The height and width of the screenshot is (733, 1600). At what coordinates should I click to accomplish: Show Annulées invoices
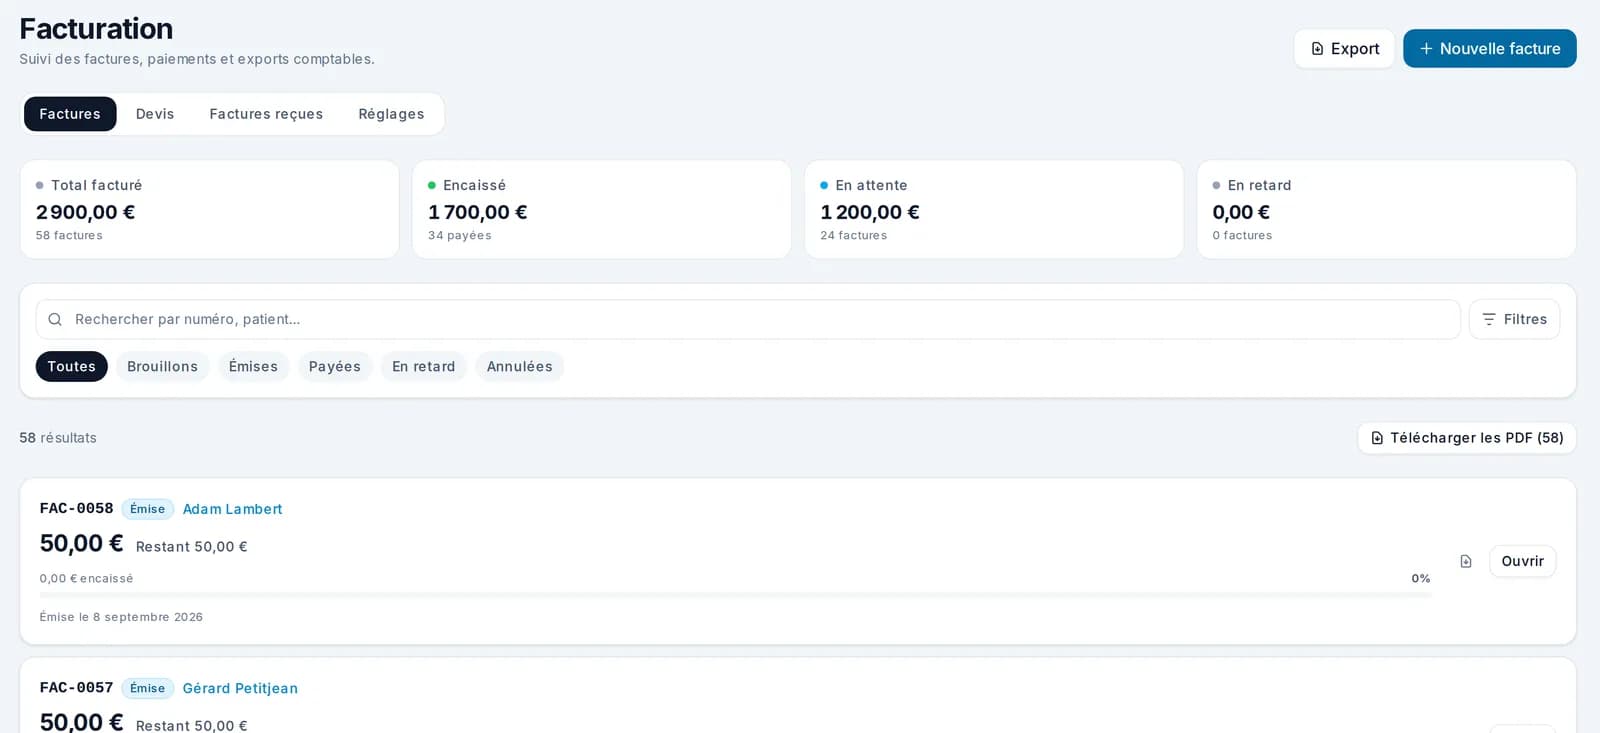point(519,366)
